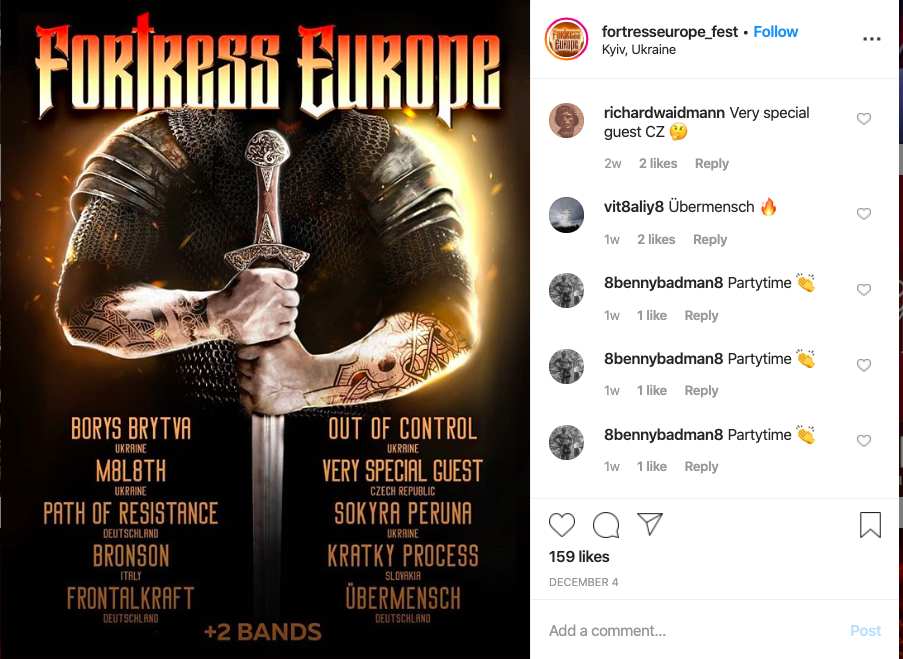Open the fortresseurope_fest profile picture

click(x=566, y=39)
